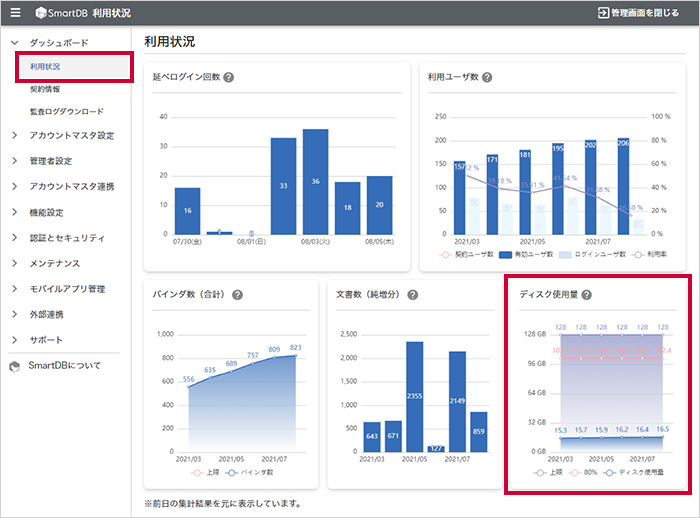
Task: Click the 管理画面を閉じる exit icon
Action: click(x=603, y=13)
